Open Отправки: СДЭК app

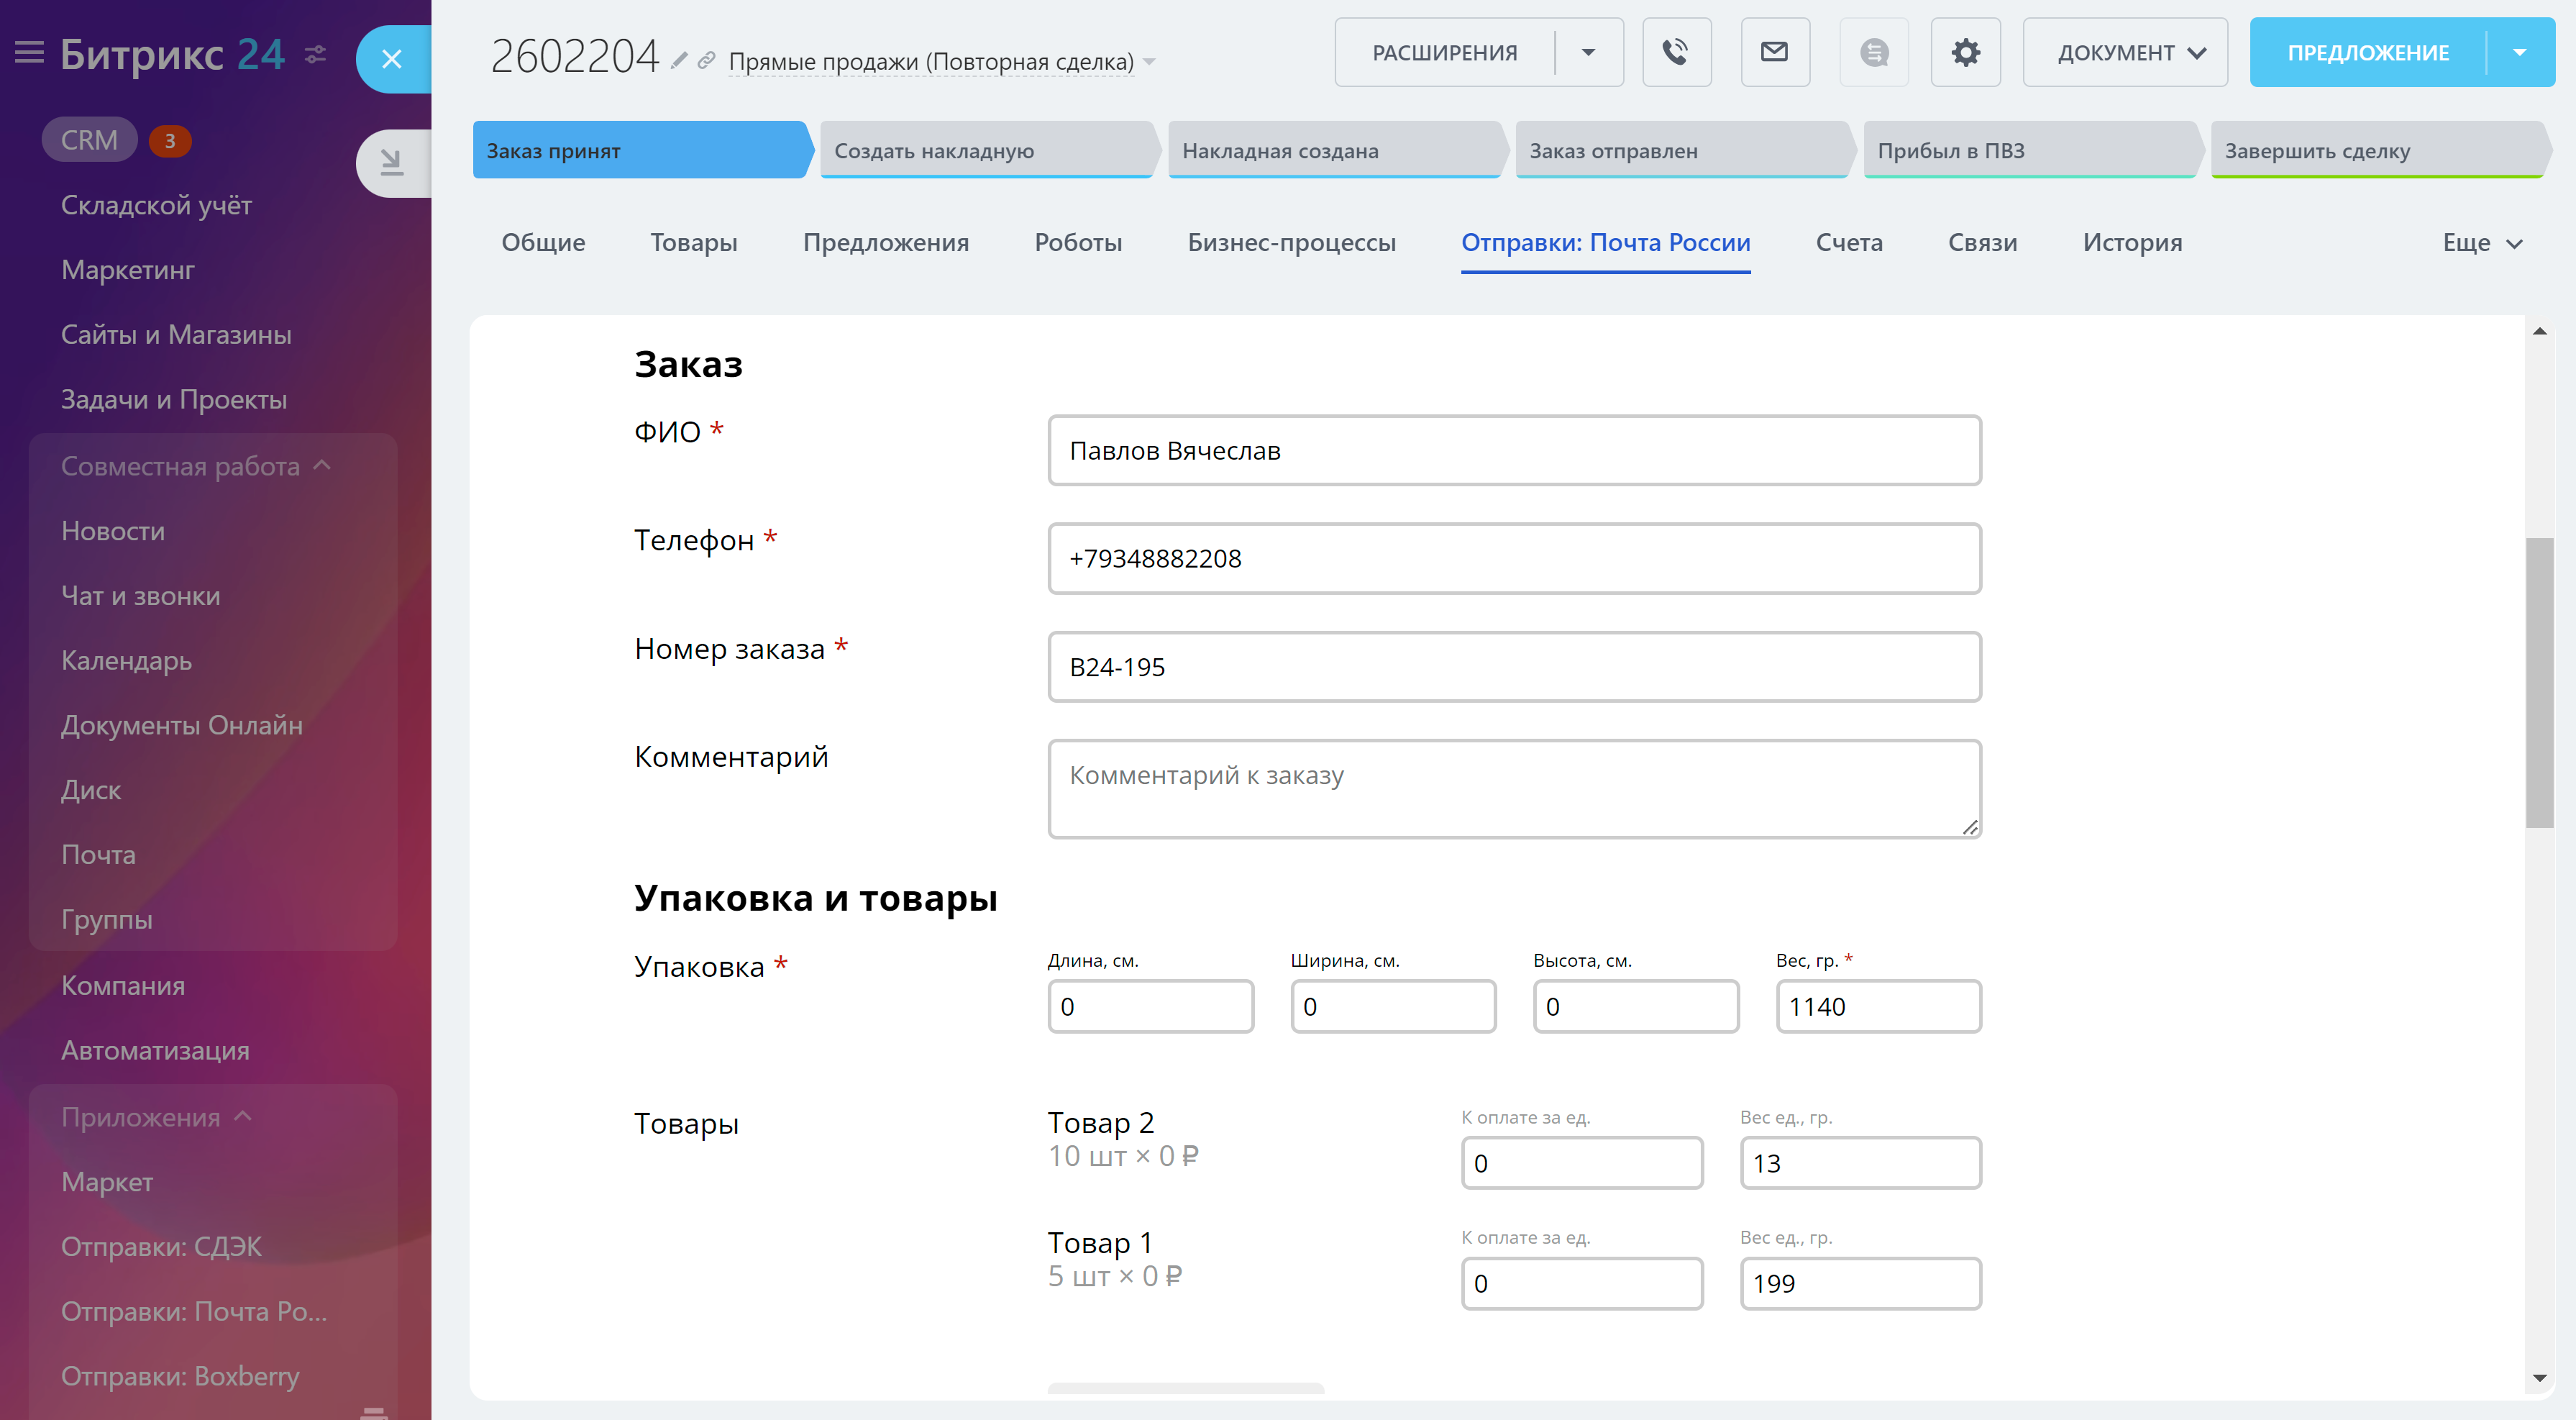tap(161, 1247)
